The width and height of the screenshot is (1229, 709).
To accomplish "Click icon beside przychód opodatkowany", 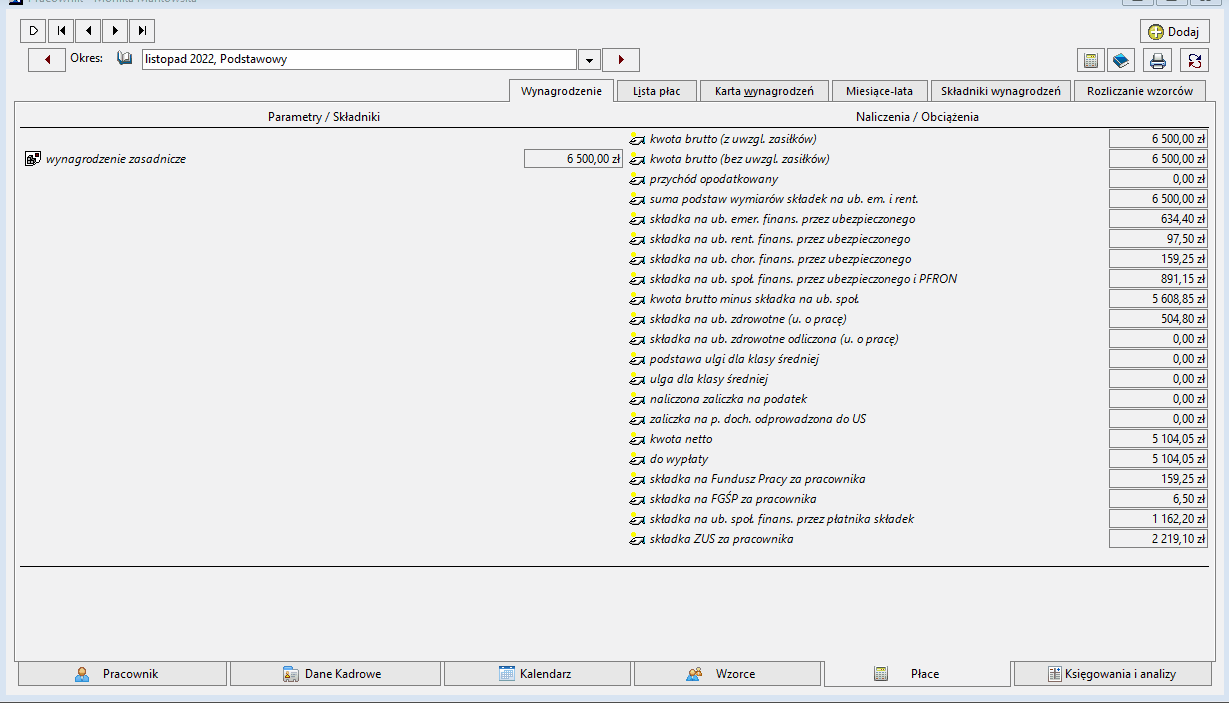I will [x=637, y=178].
